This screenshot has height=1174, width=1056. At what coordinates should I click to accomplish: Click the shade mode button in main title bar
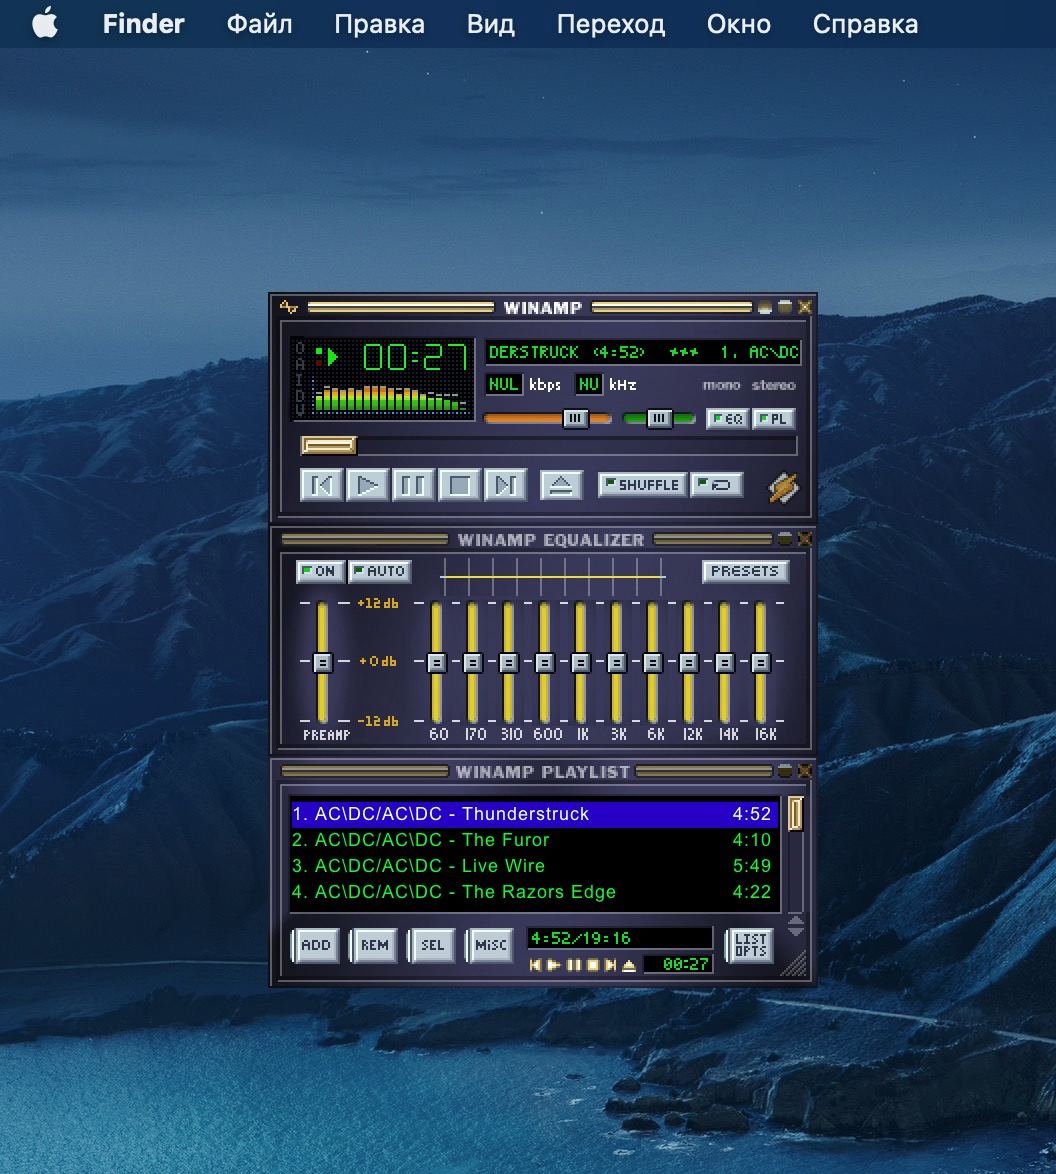point(785,307)
